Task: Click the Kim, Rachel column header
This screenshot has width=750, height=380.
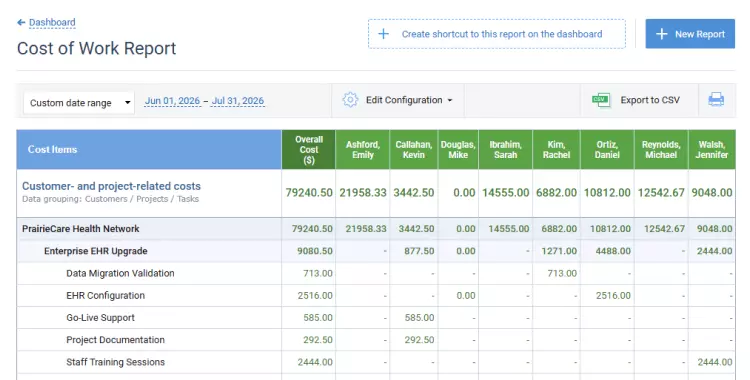Action: point(556,149)
